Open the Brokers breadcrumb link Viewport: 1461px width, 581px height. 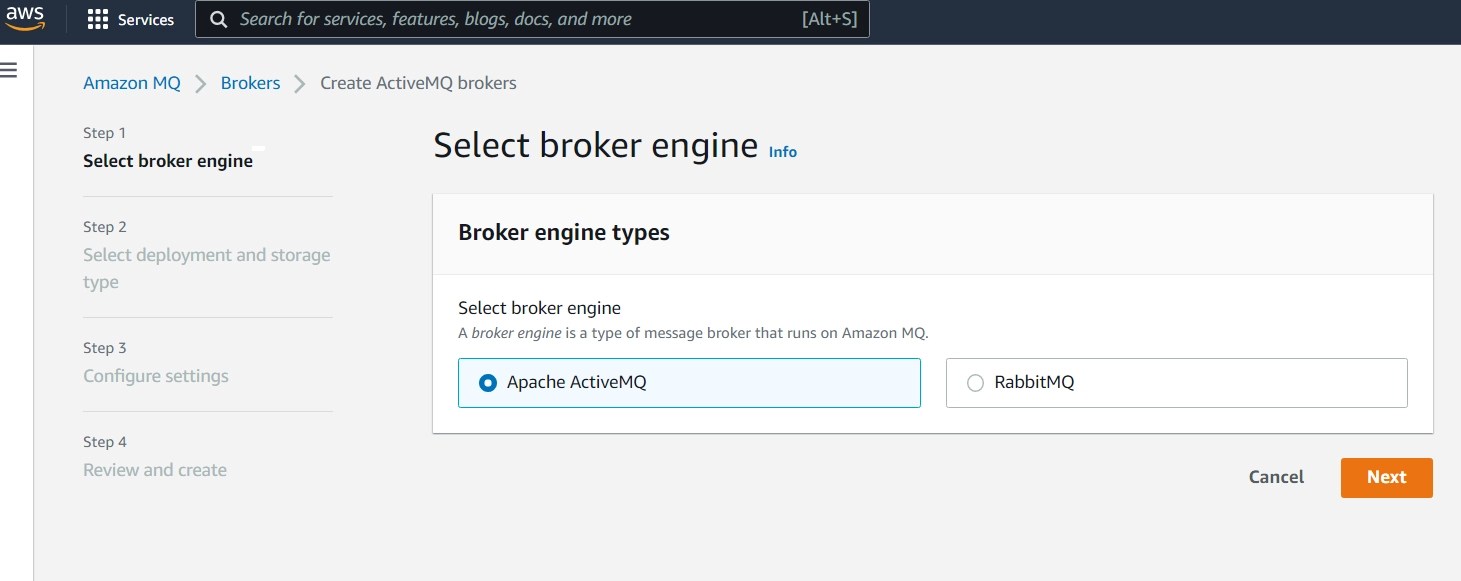click(x=250, y=82)
